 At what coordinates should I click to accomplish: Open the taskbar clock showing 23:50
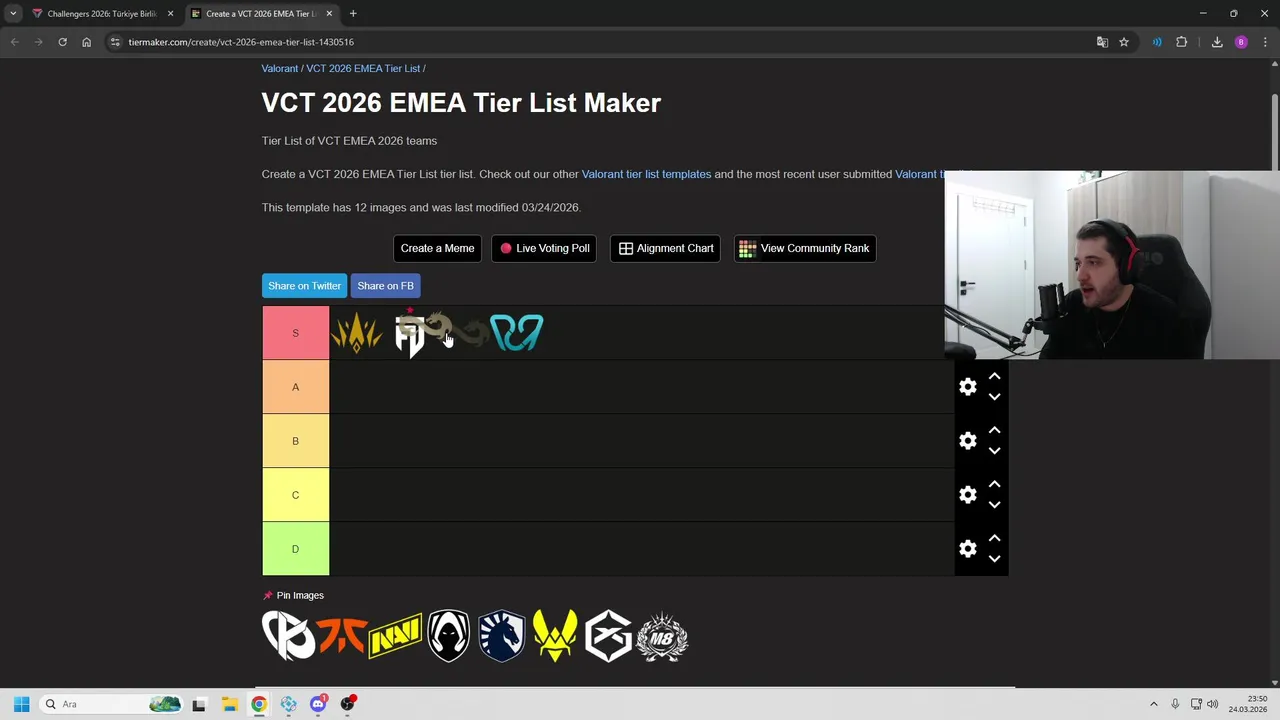[x=1249, y=704]
